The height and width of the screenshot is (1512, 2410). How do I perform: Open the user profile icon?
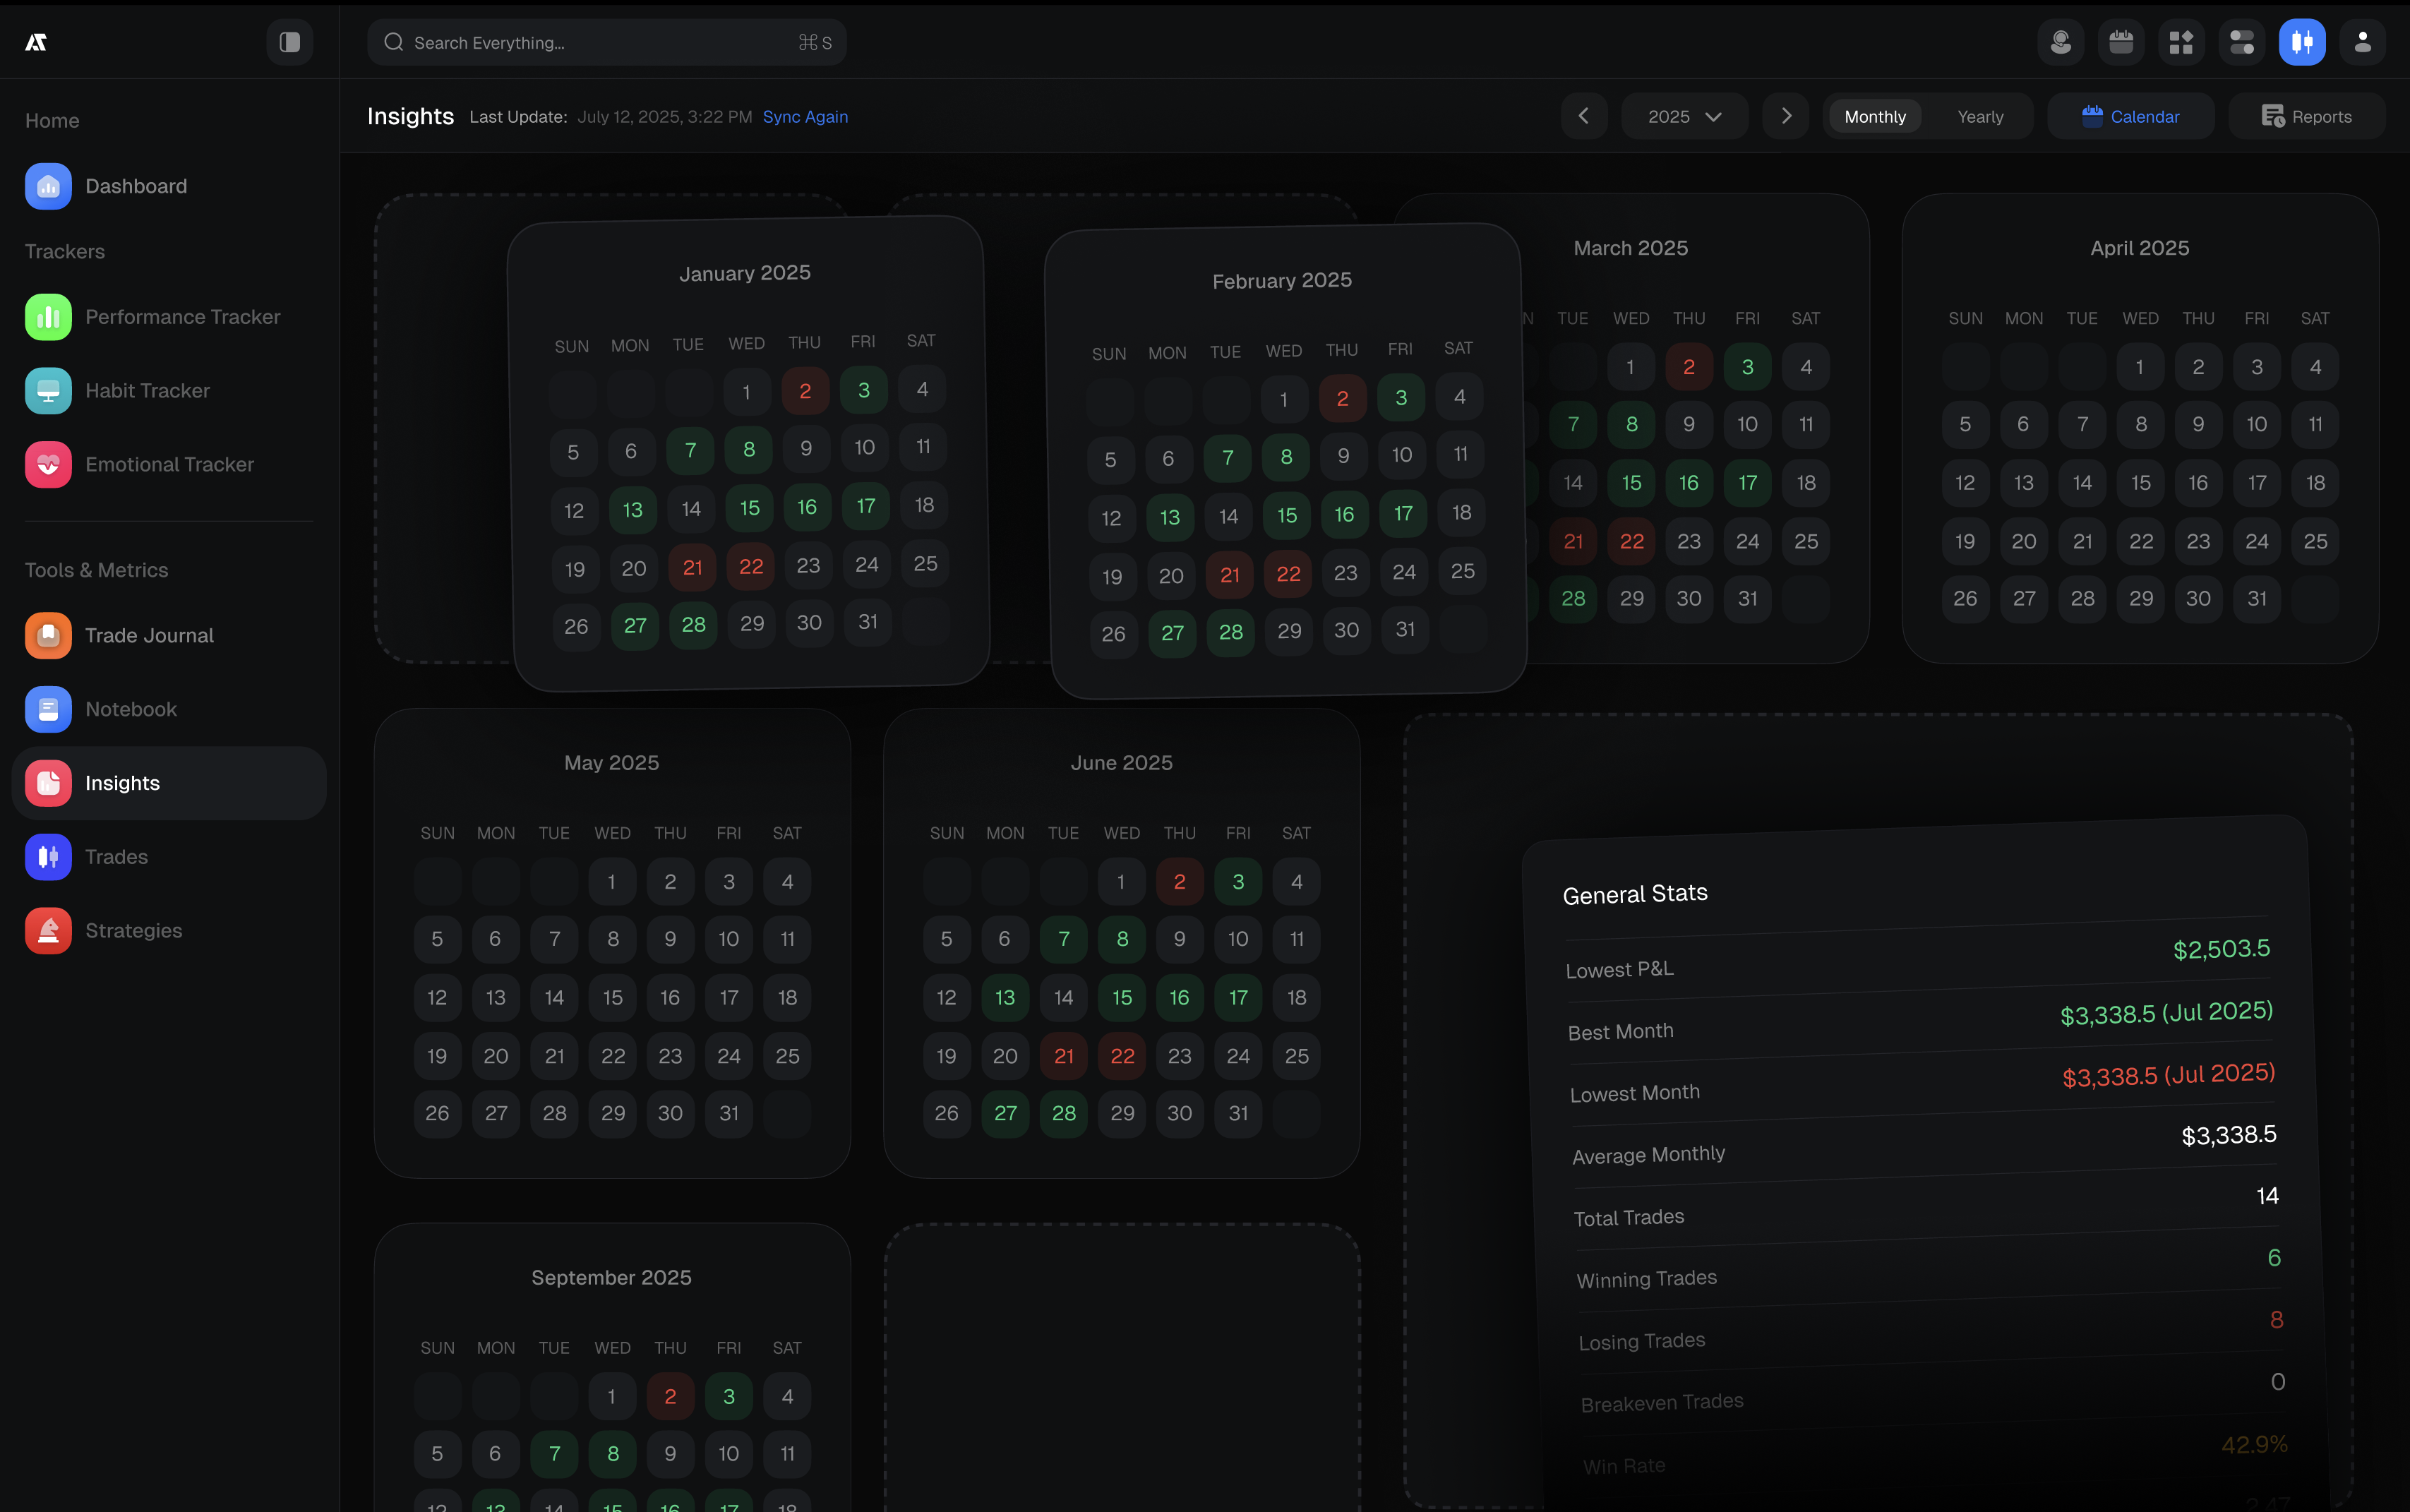coord(2362,42)
